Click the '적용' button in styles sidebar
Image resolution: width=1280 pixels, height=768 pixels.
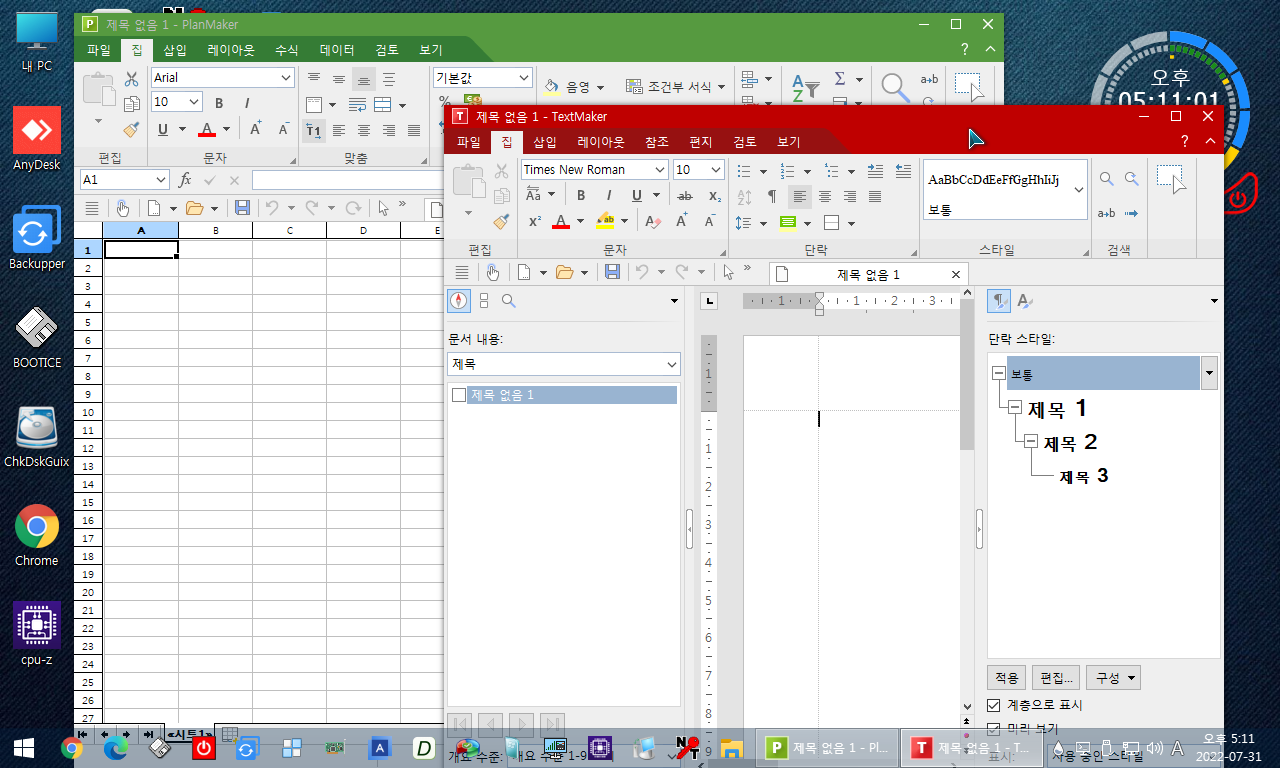(x=1007, y=678)
